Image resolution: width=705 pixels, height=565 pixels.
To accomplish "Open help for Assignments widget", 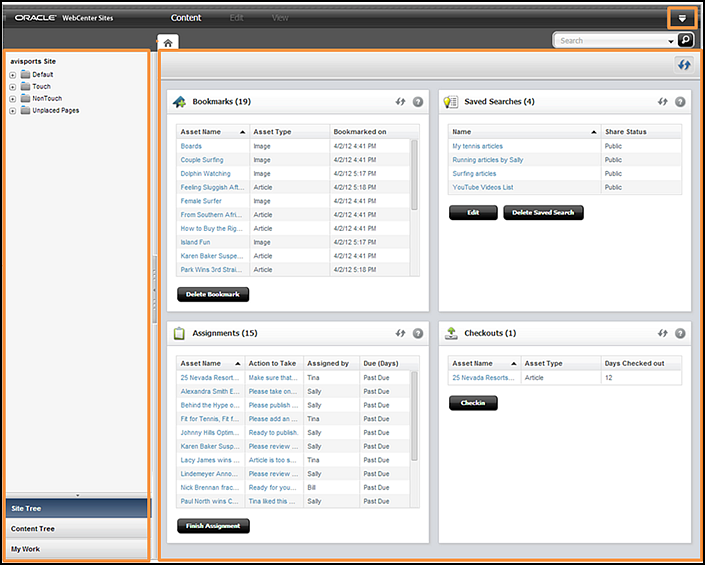I will point(418,334).
